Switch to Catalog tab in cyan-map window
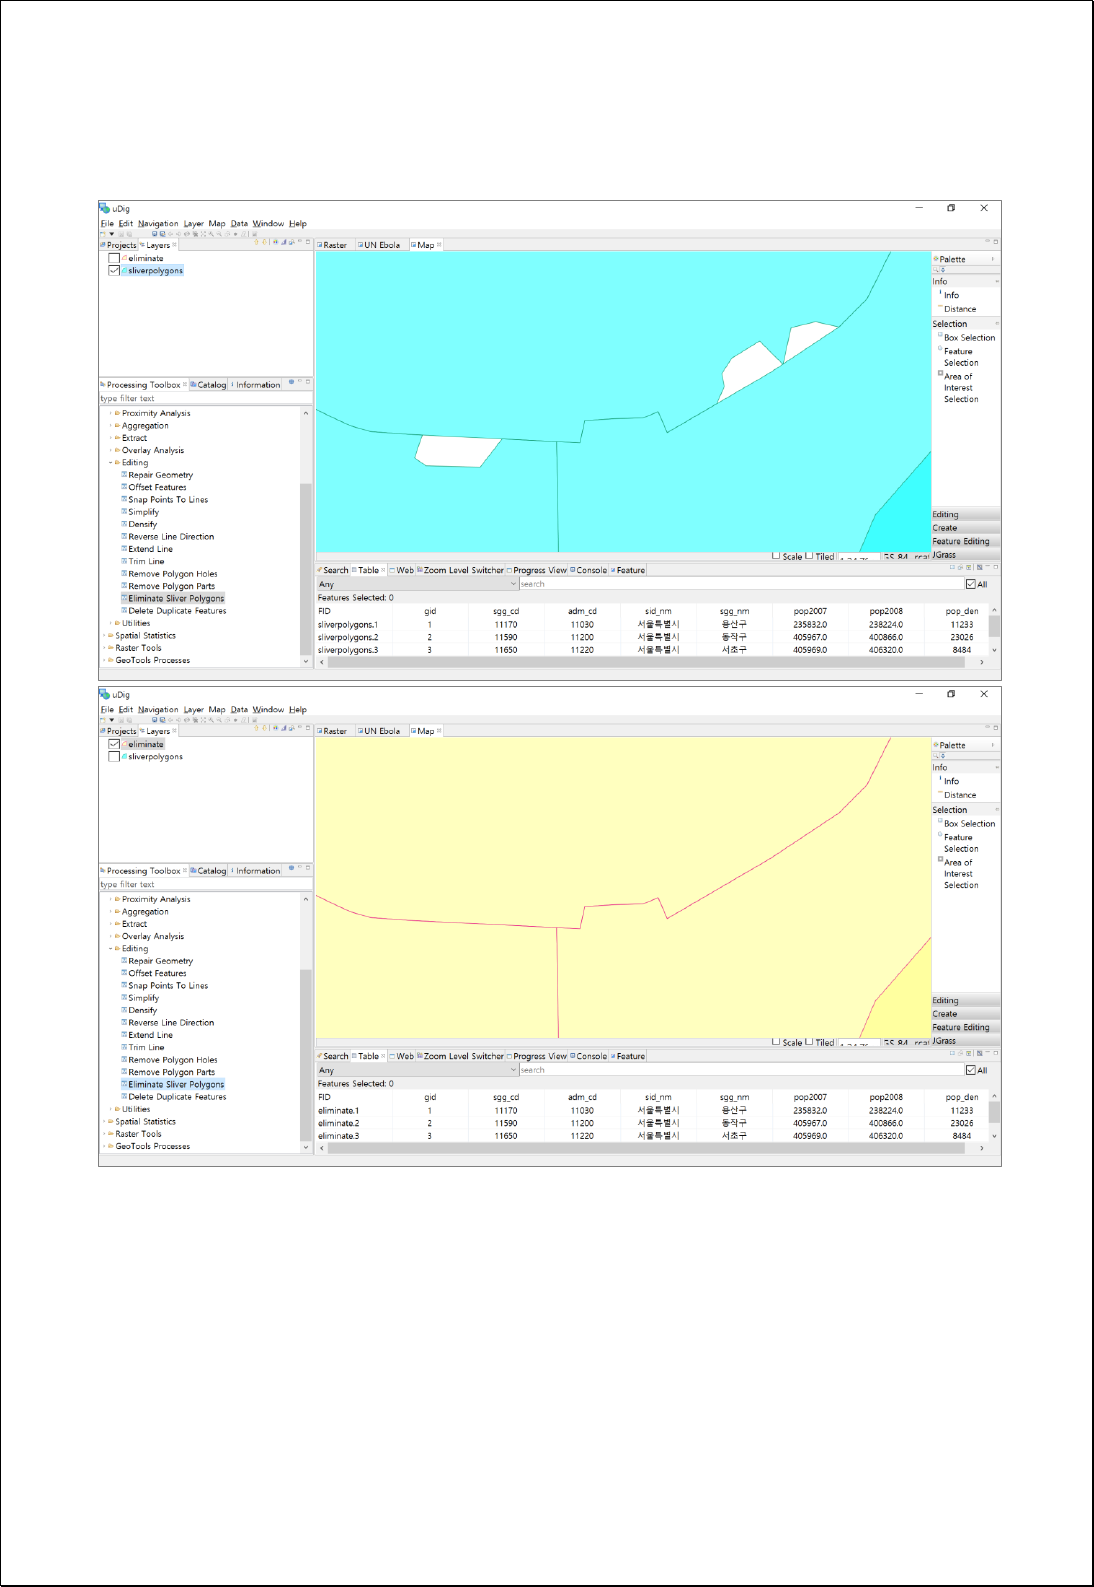Screen dimensions: 1094x1587 click(x=208, y=385)
